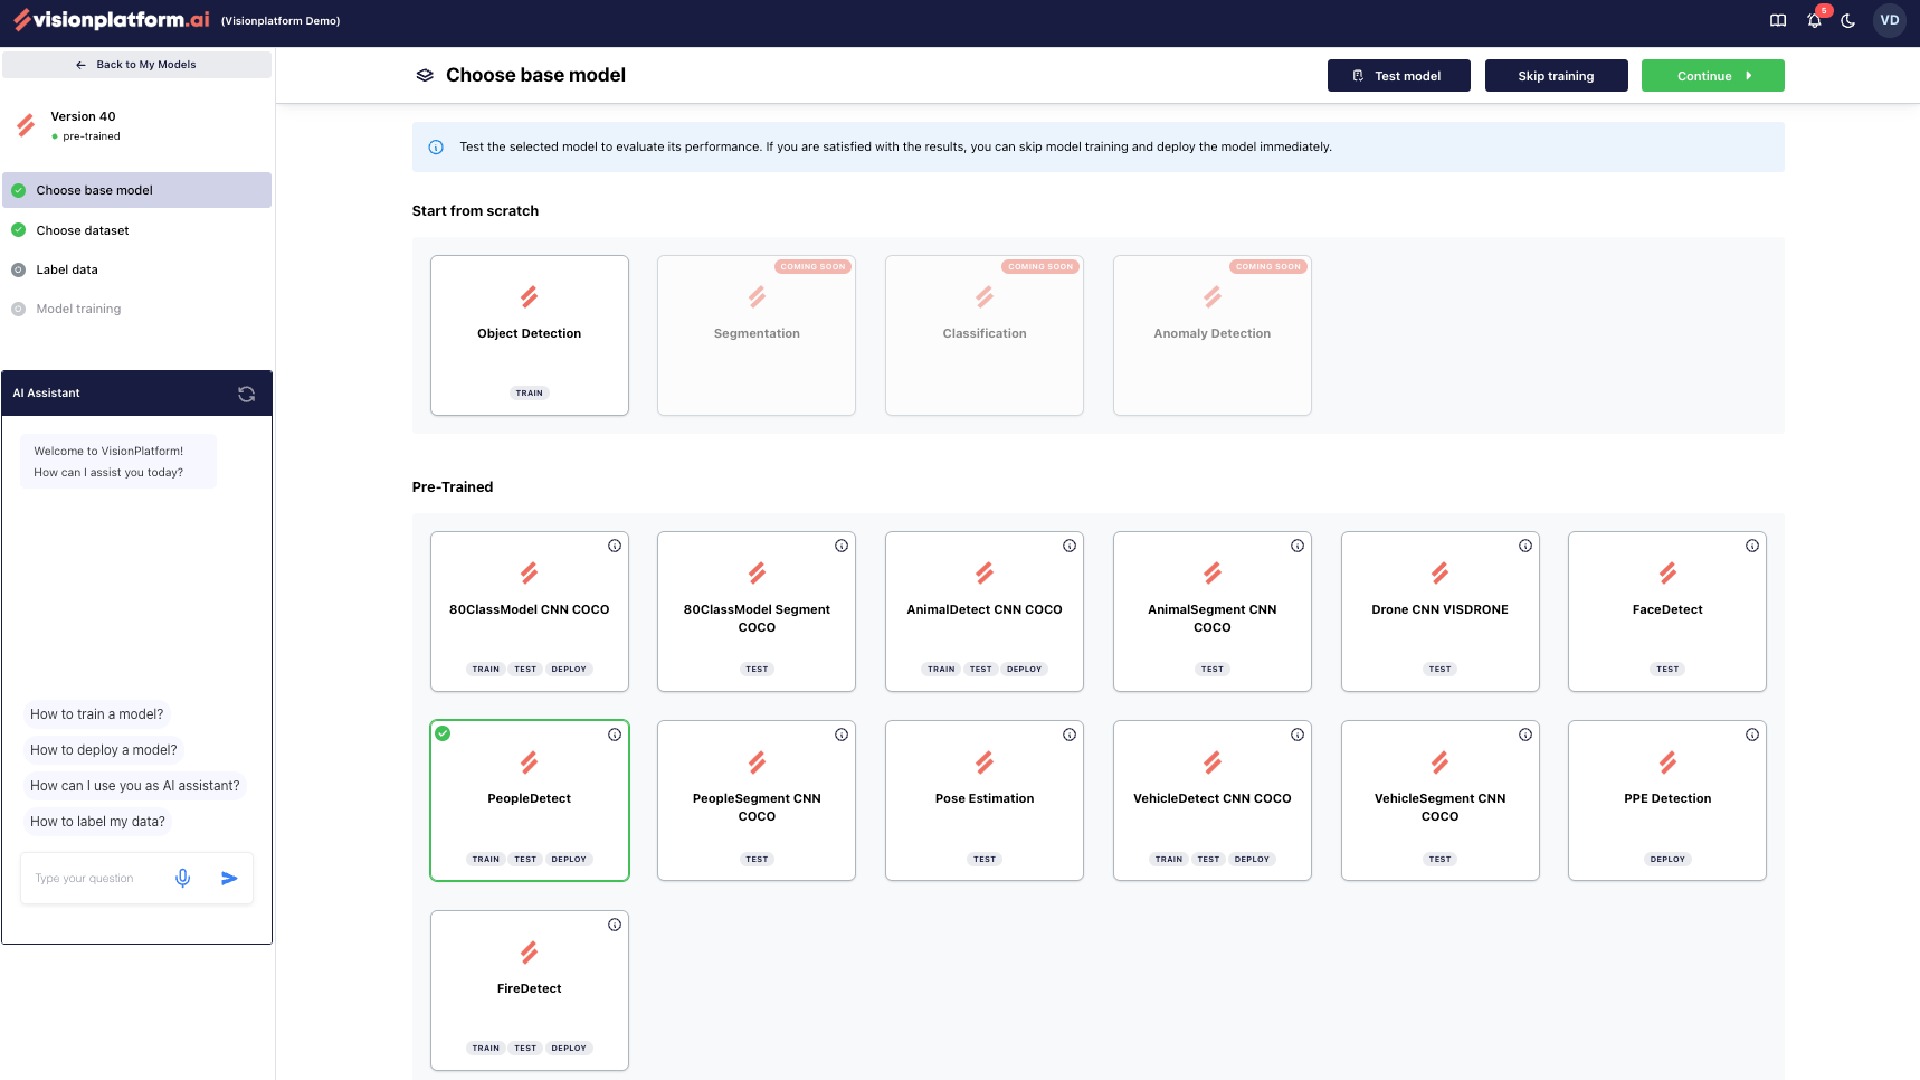Screen dimensions: 1920x1080
Task: Show info for PeopleSegment CNN COCO
Action: (x=842, y=735)
